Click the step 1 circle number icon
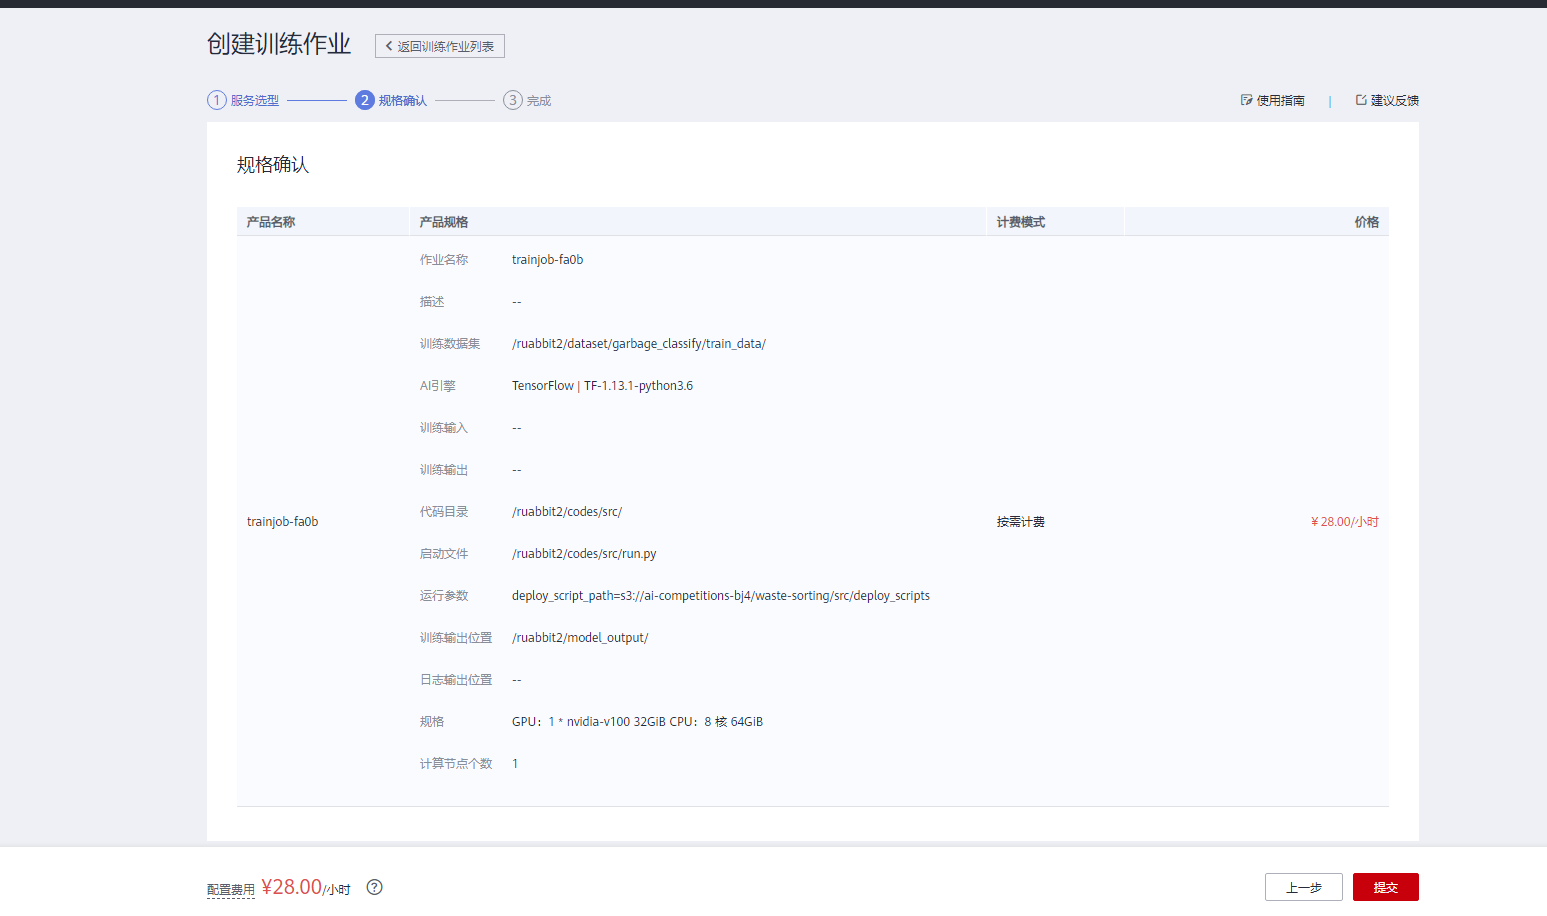 pyautogui.click(x=217, y=100)
